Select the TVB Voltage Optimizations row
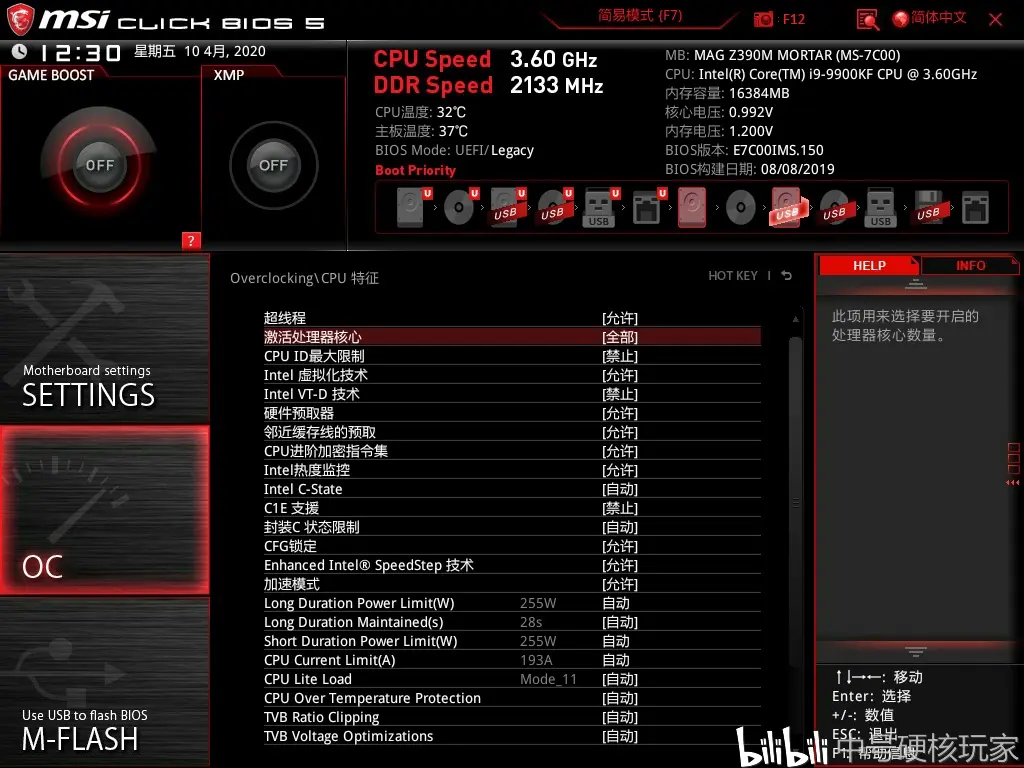1024x768 pixels. click(512, 736)
